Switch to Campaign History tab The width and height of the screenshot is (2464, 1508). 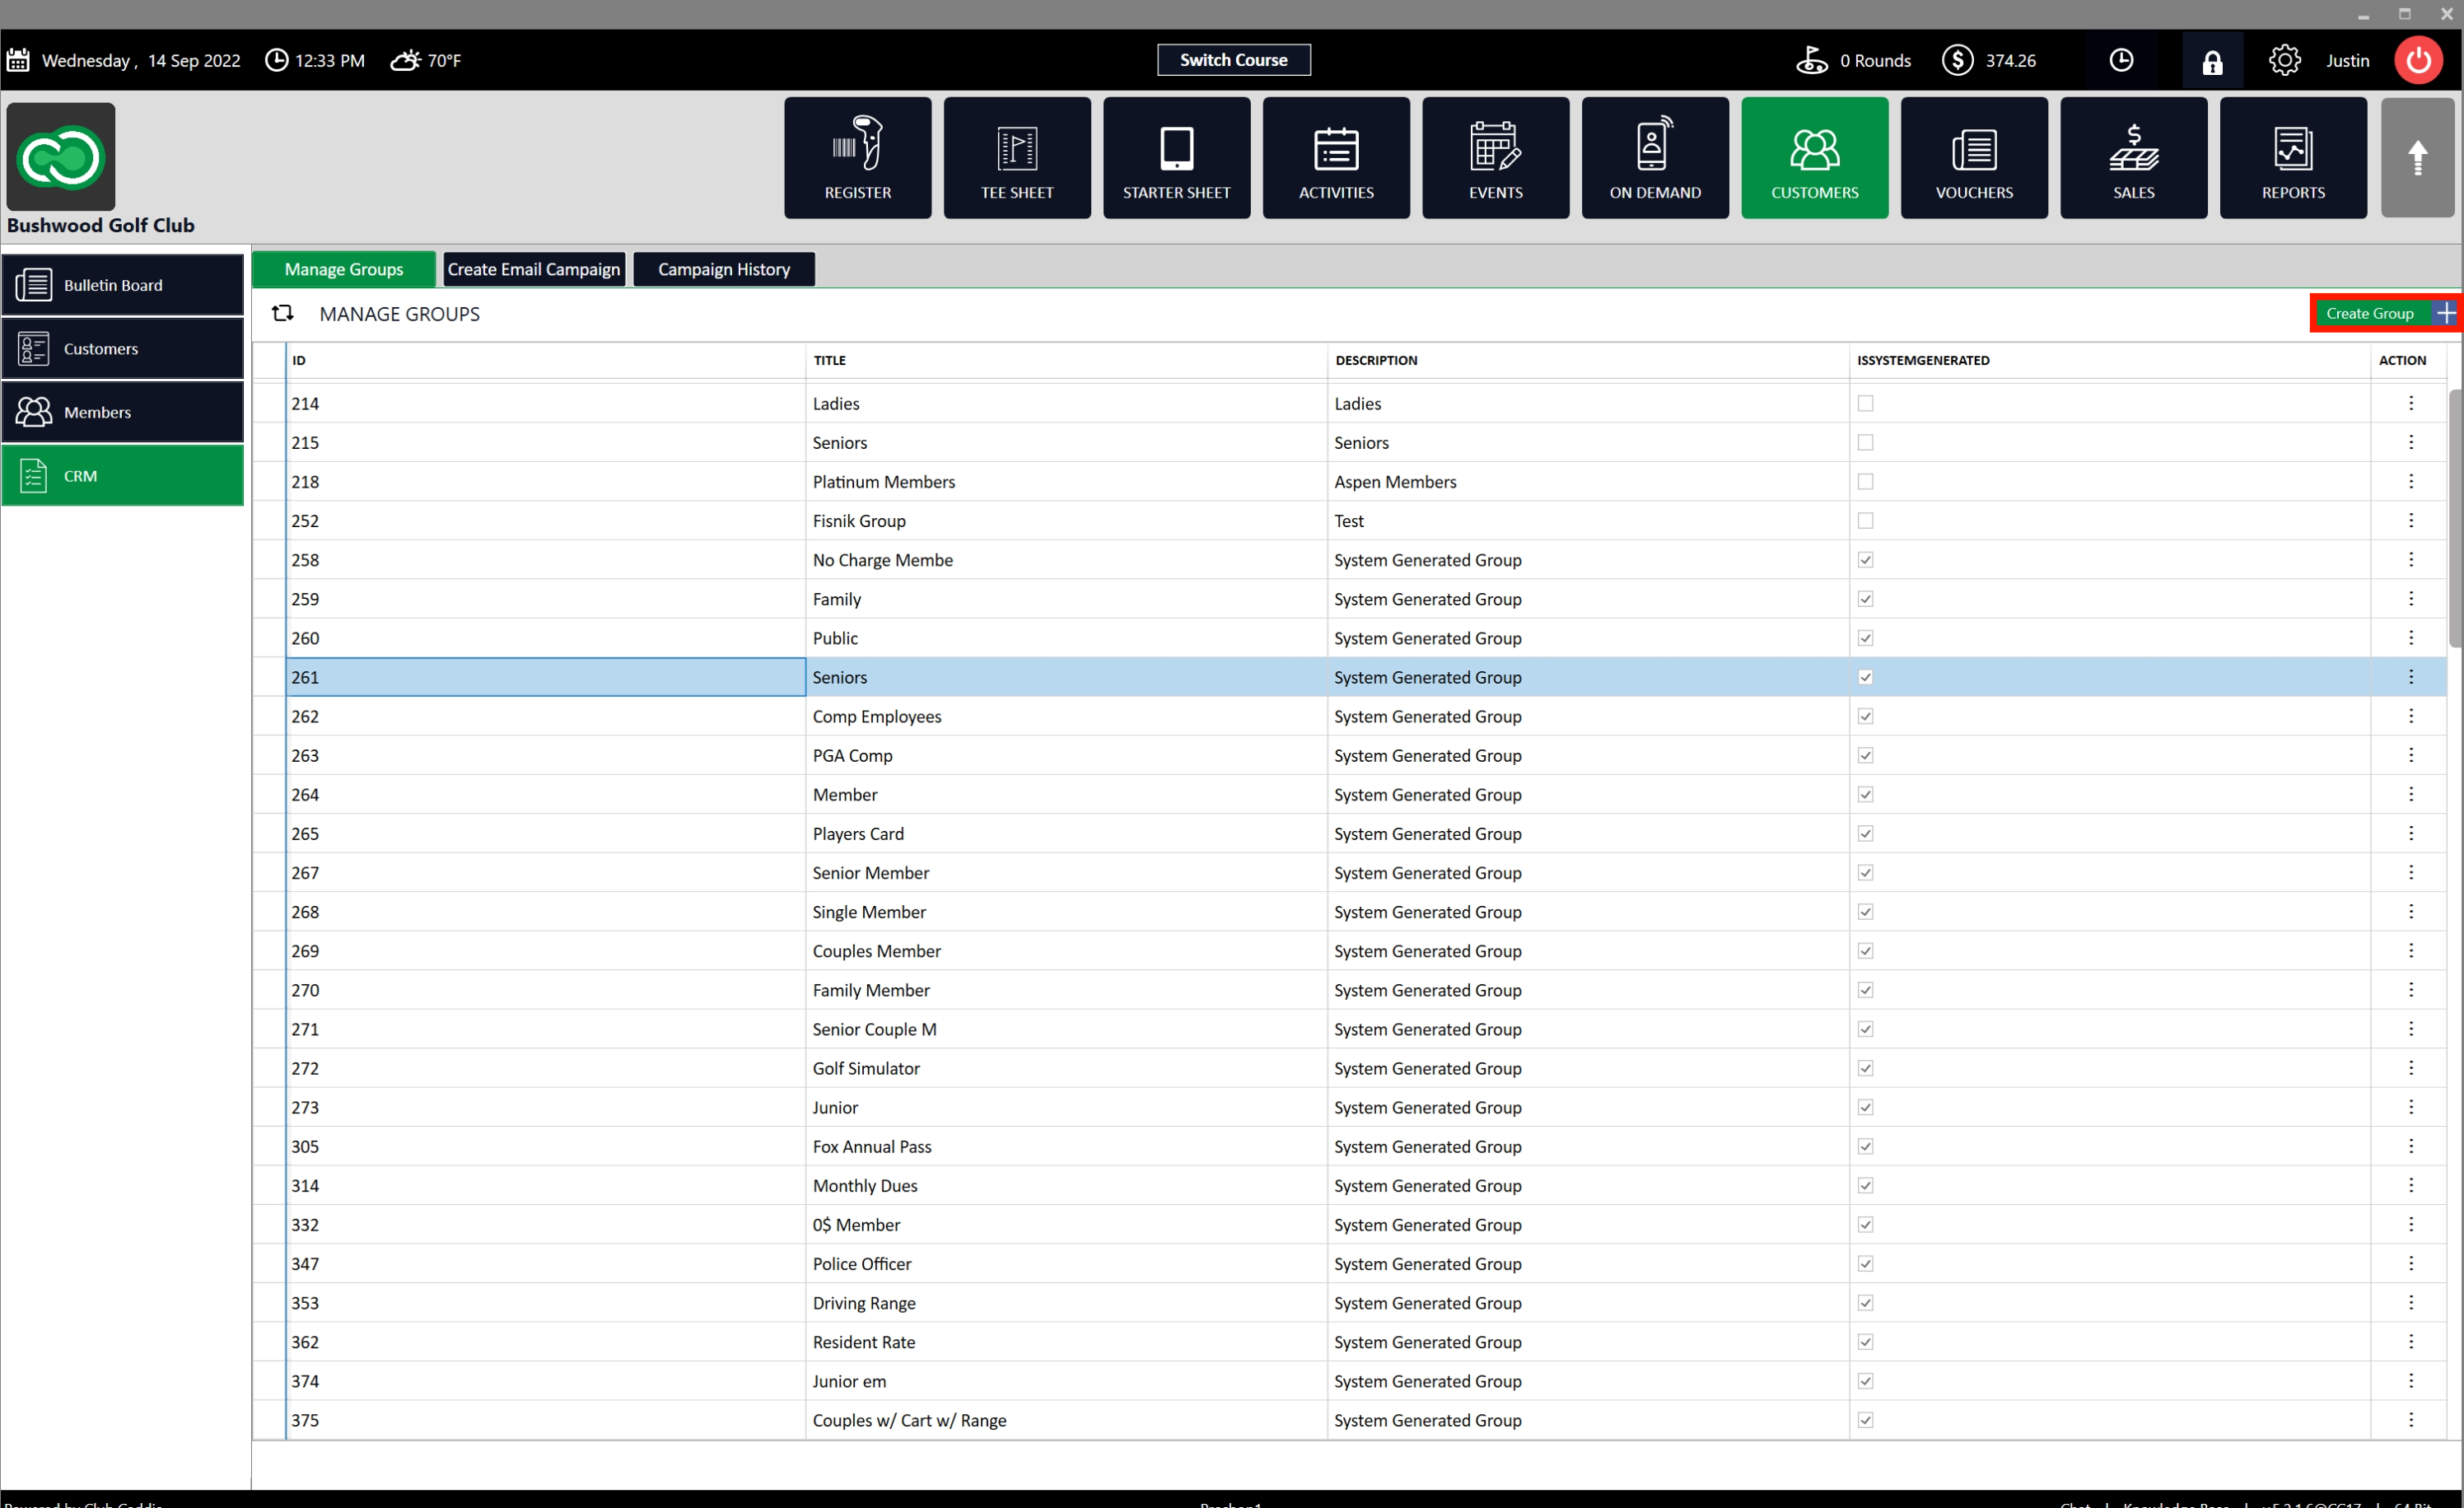click(x=723, y=269)
